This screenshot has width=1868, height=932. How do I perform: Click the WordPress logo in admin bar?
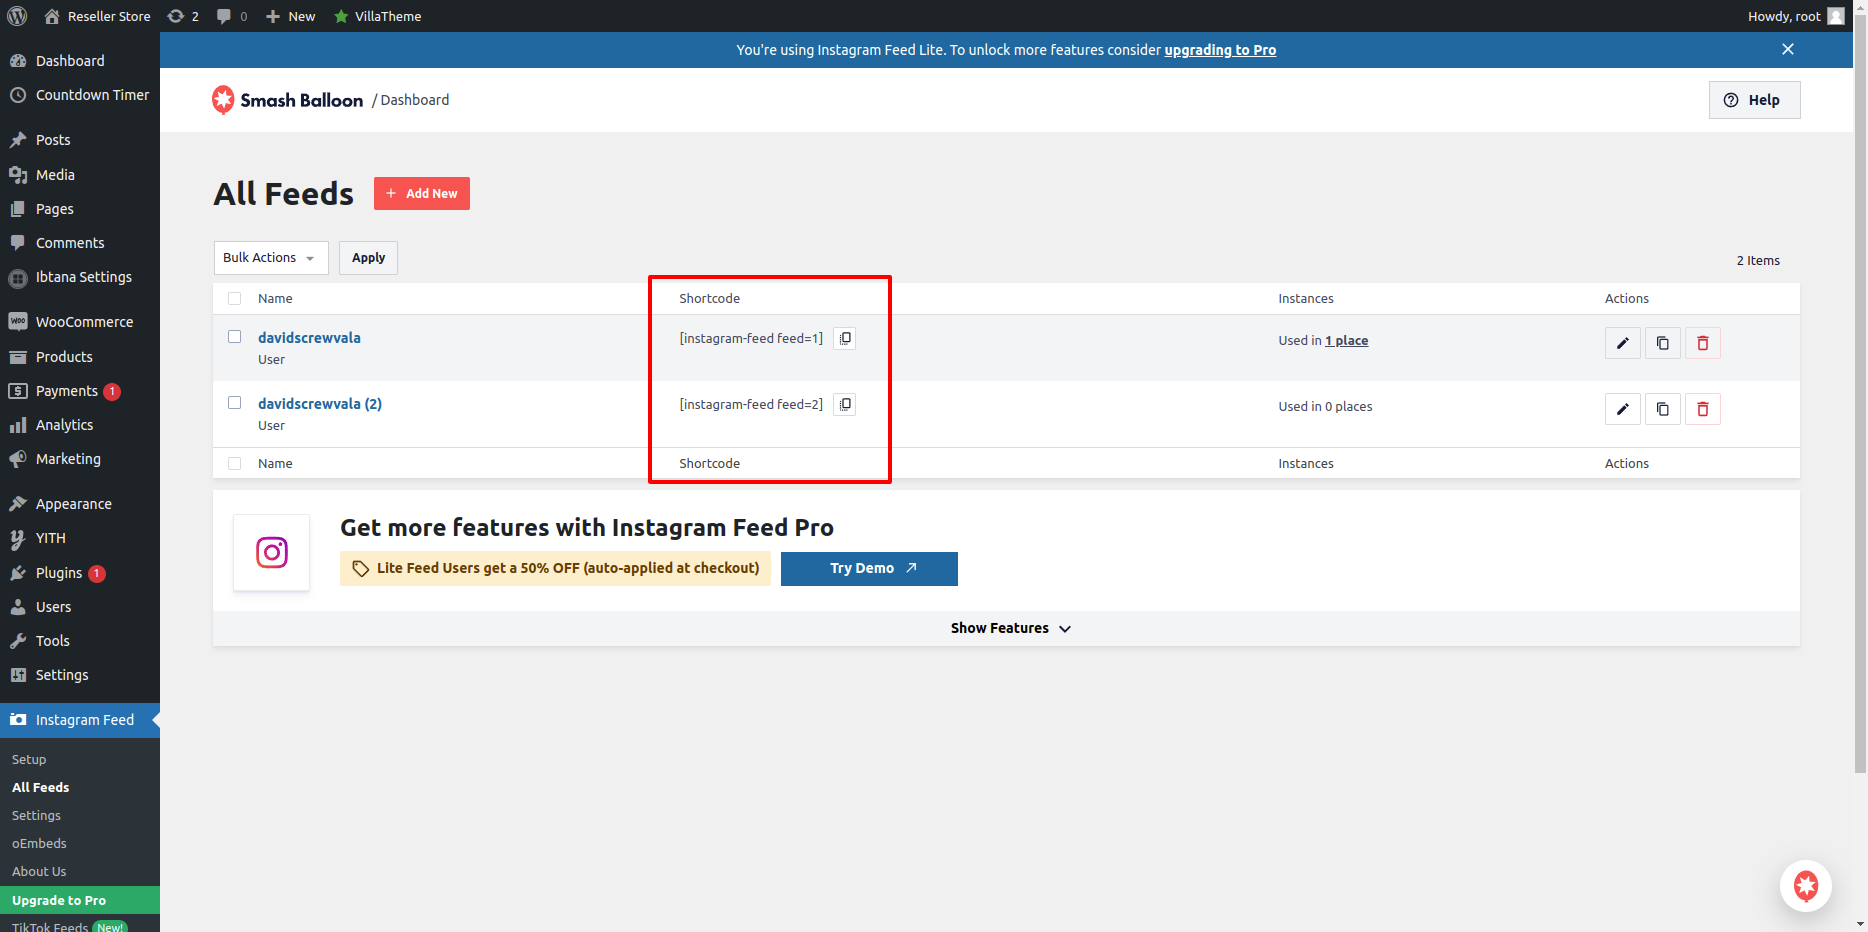pyautogui.click(x=17, y=16)
